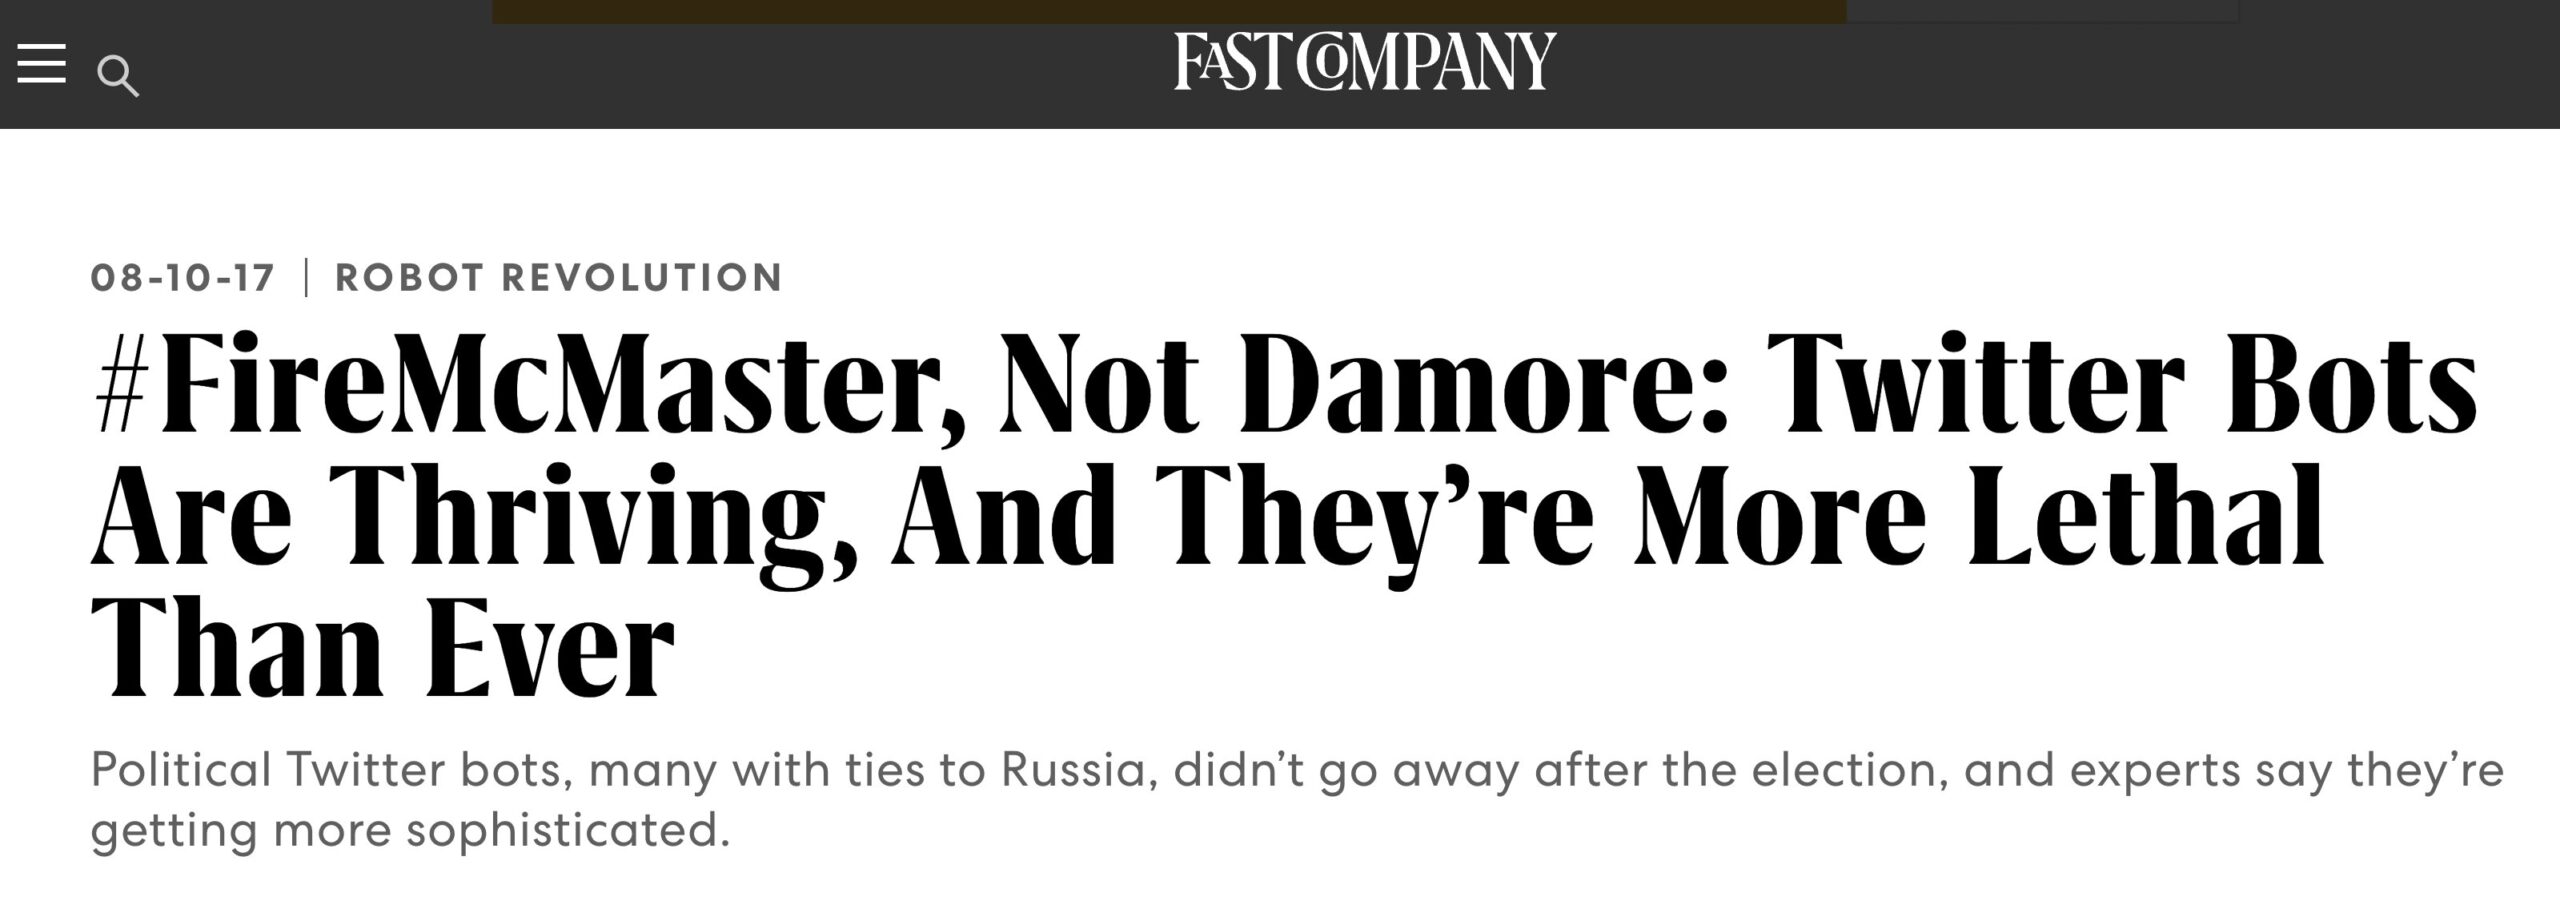Screen dimensions: 2560x921
Task: Go to homepage via Fast Company logo
Action: (1365, 62)
